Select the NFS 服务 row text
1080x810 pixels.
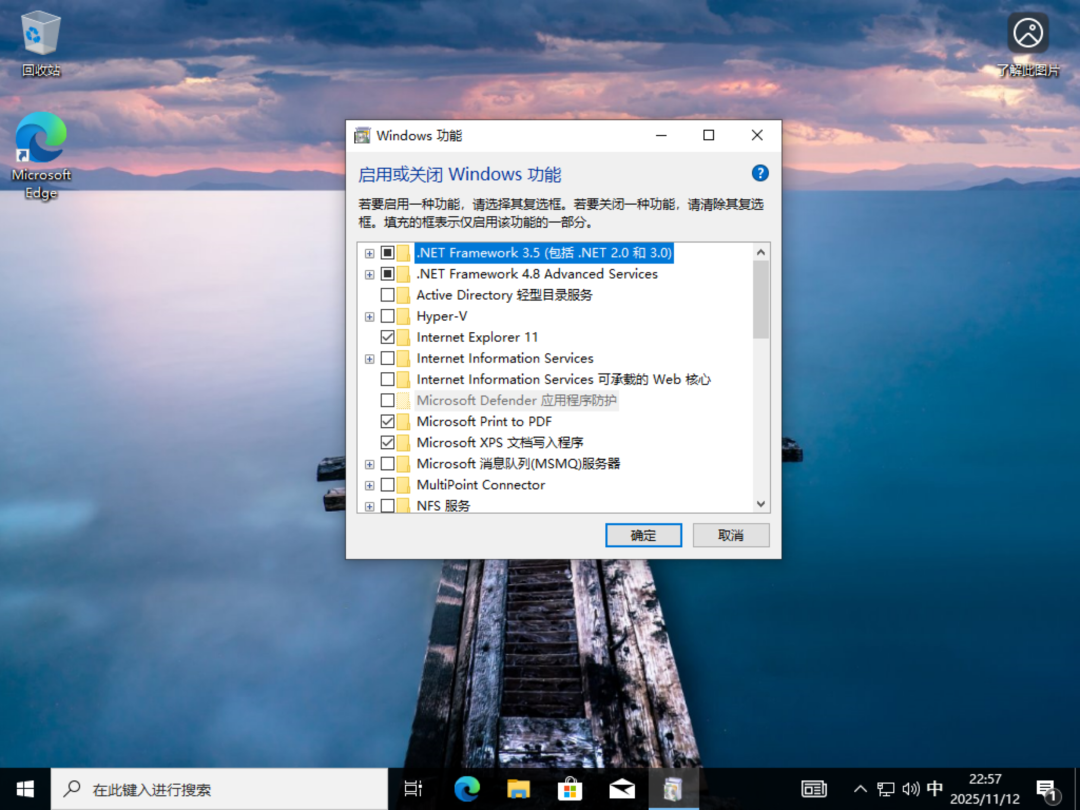click(x=443, y=506)
